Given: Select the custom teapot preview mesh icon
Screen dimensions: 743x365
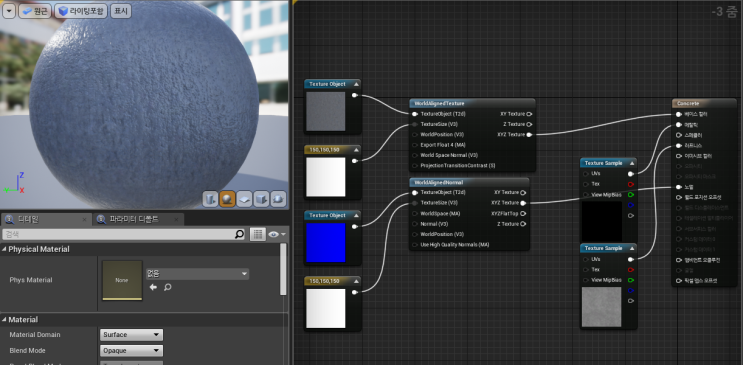Looking at the screenshot, I should coord(278,199).
